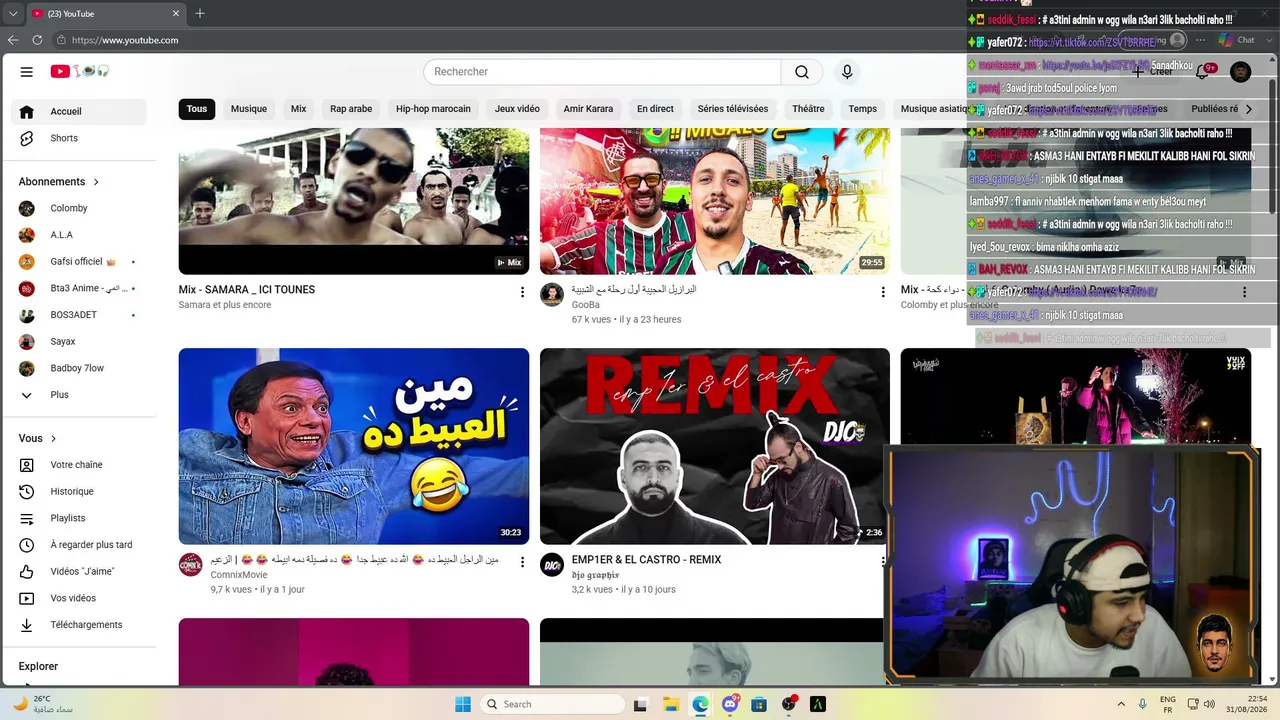Reload the page with the refresh icon

(x=37, y=40)
